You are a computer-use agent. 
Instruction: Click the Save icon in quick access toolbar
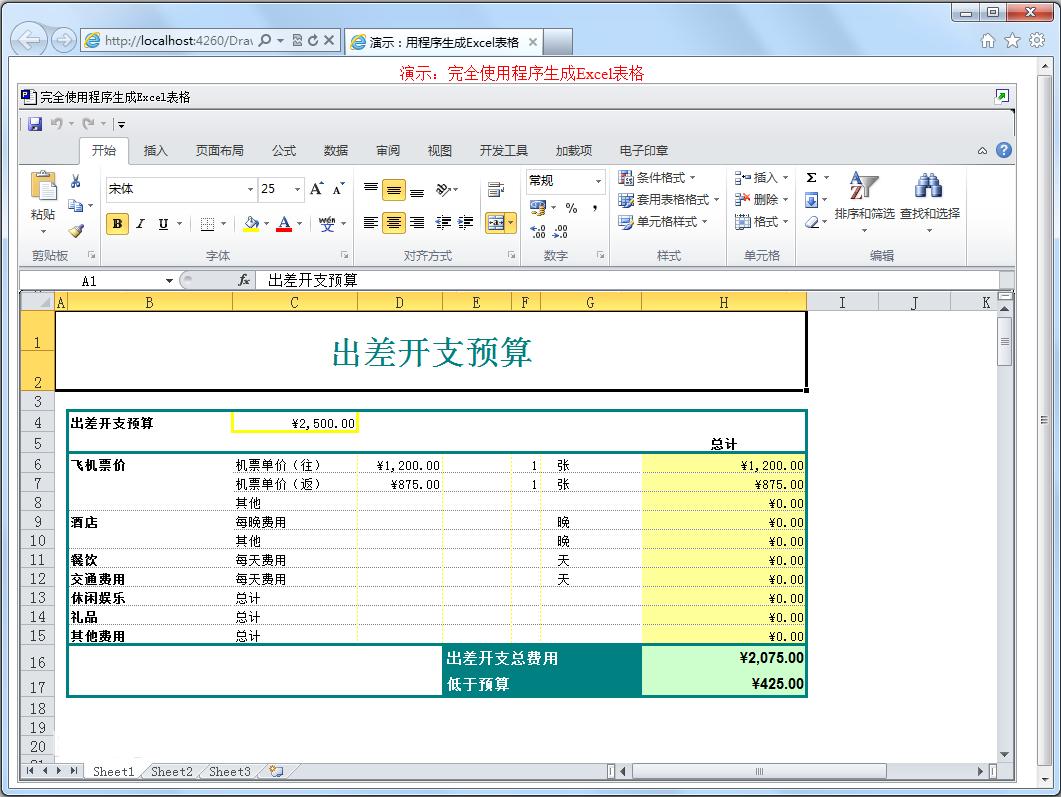click(x=35, y=124)
